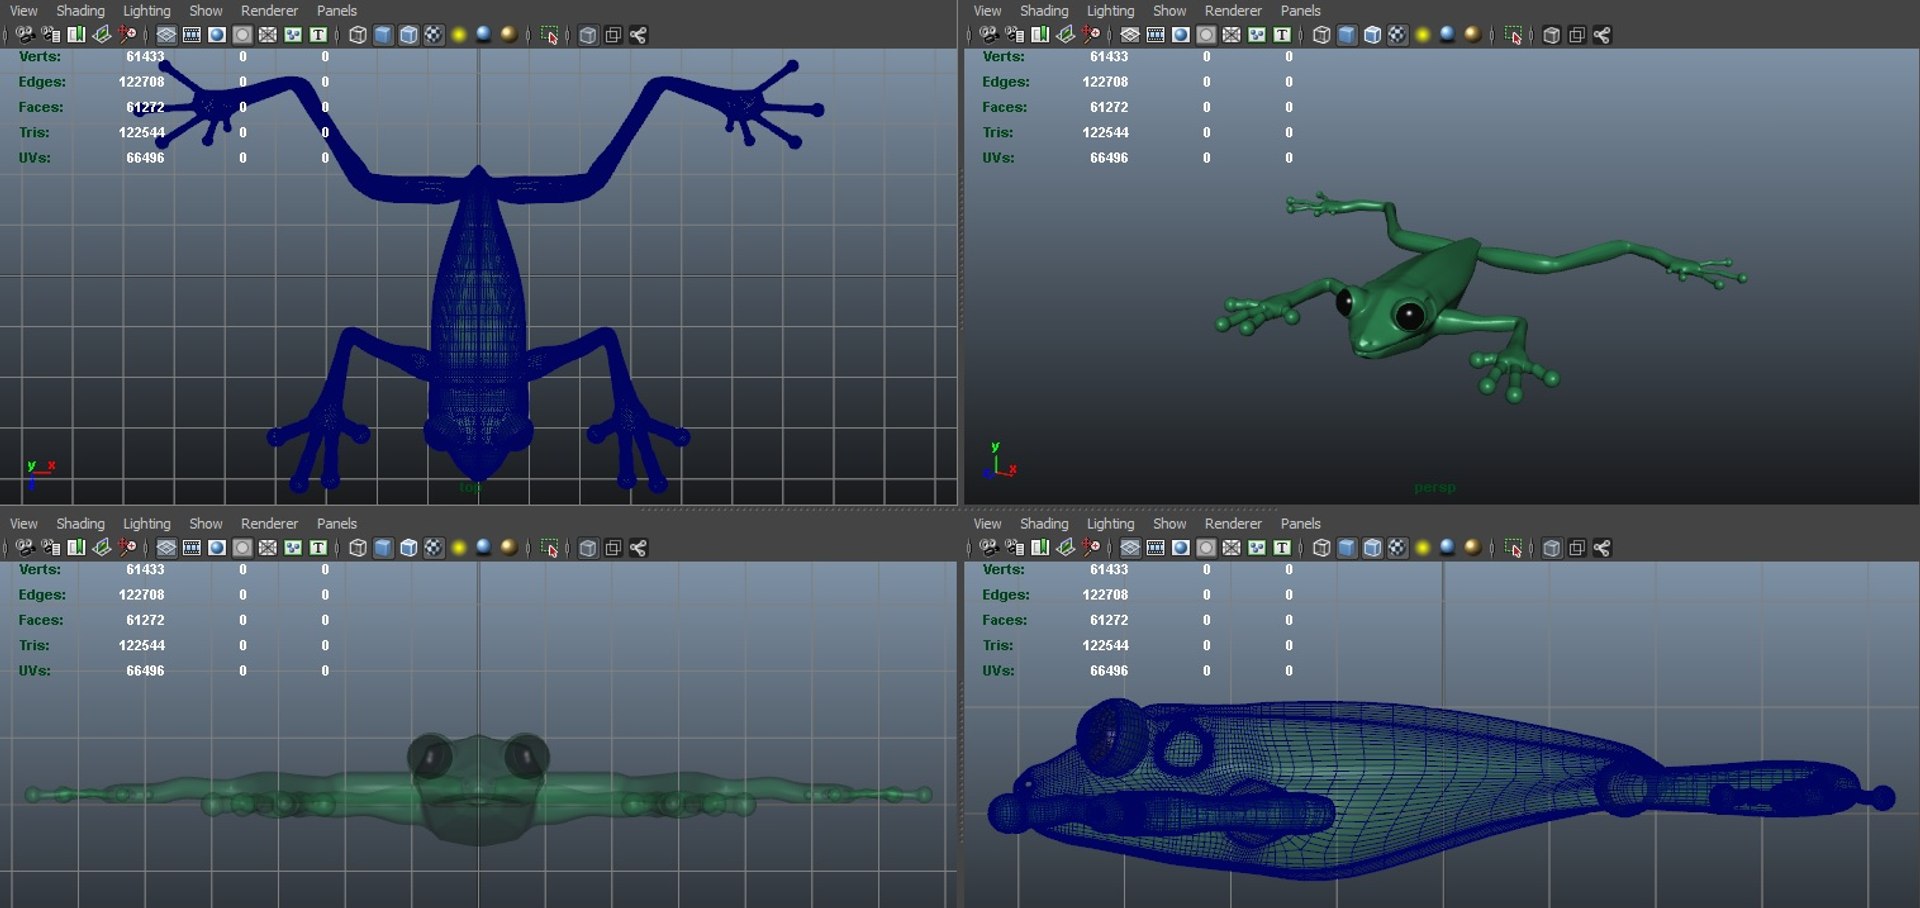Open Camera Attributes icon in top view panel
1920x908 pixels.
click(51, 35)
